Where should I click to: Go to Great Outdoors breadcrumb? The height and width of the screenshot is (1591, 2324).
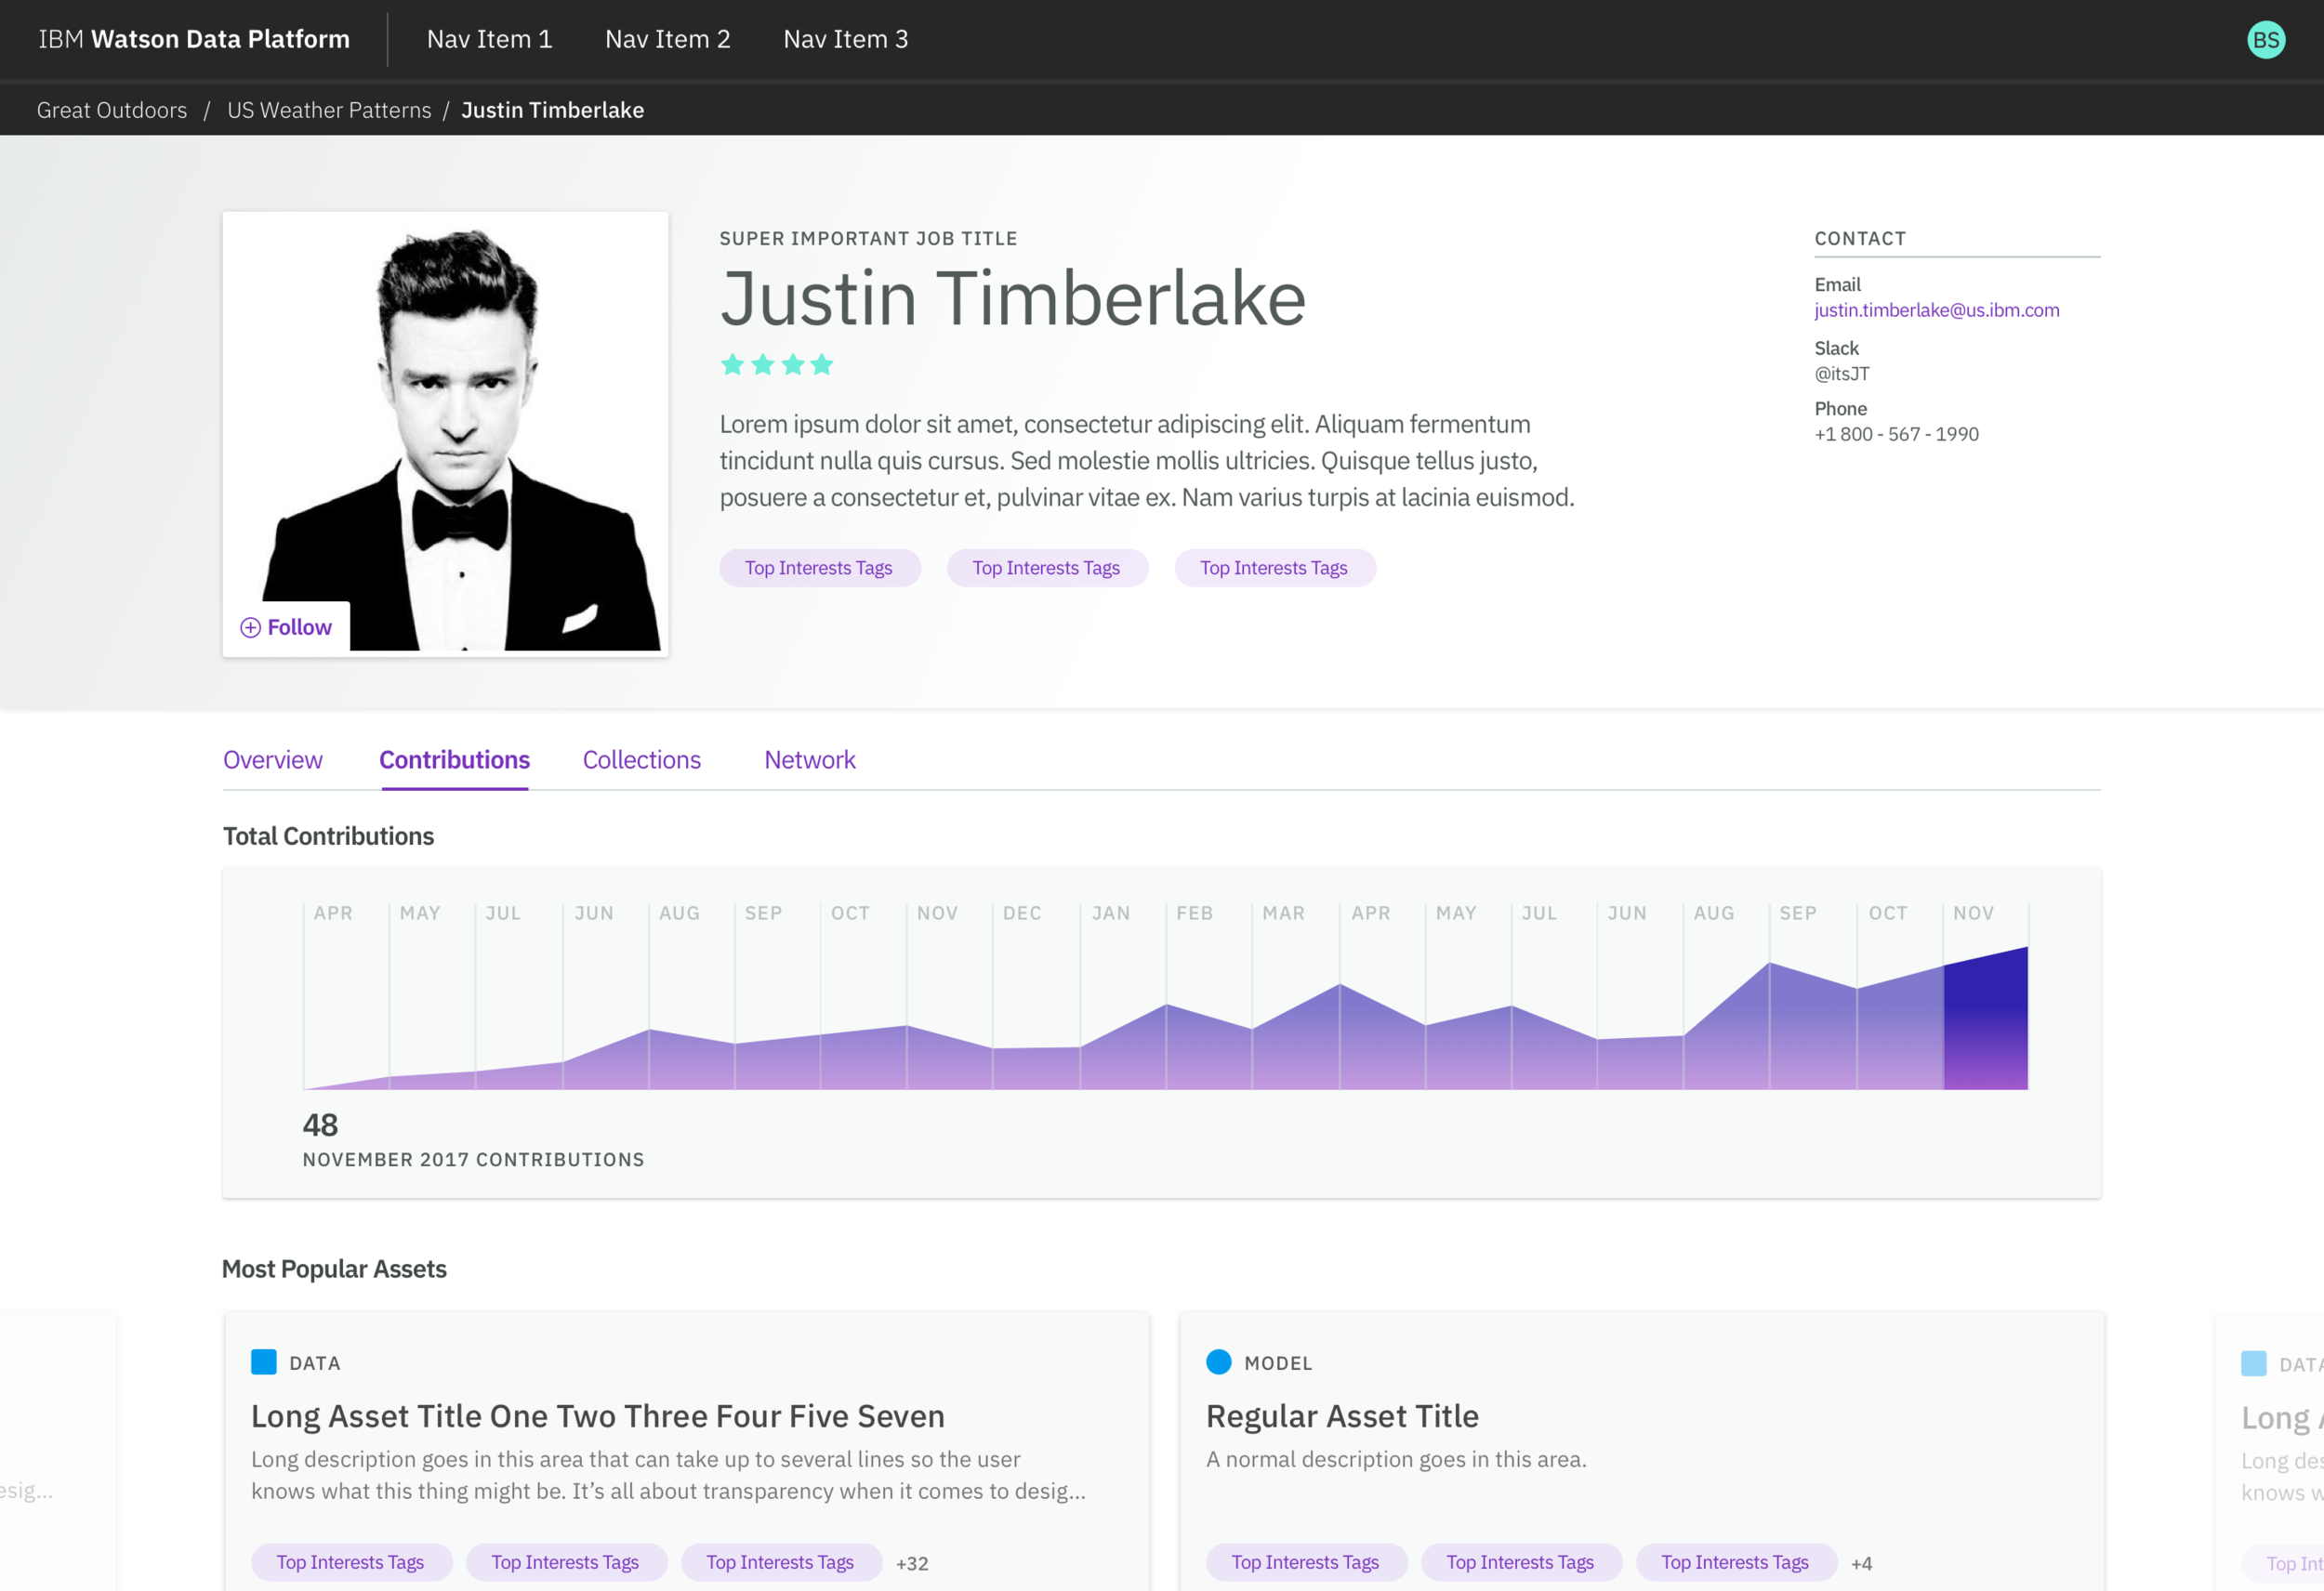(112, 110)
